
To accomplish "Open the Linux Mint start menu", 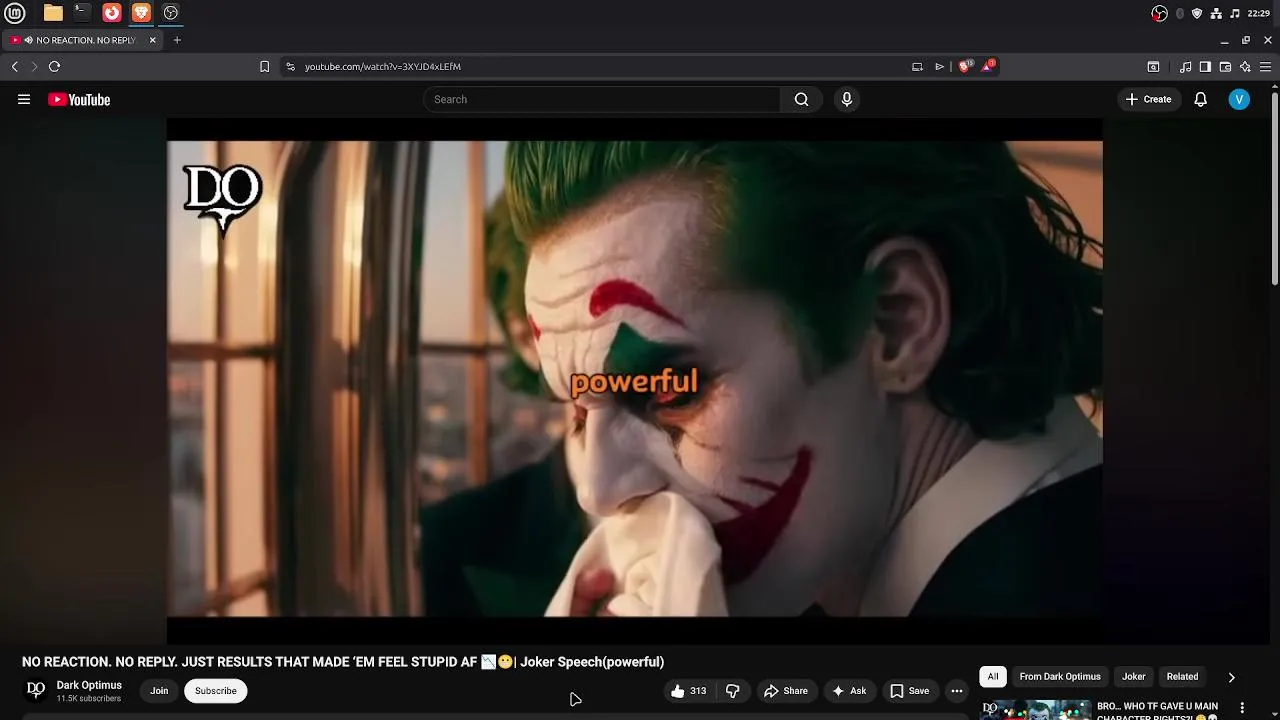I will pos(15,13).
